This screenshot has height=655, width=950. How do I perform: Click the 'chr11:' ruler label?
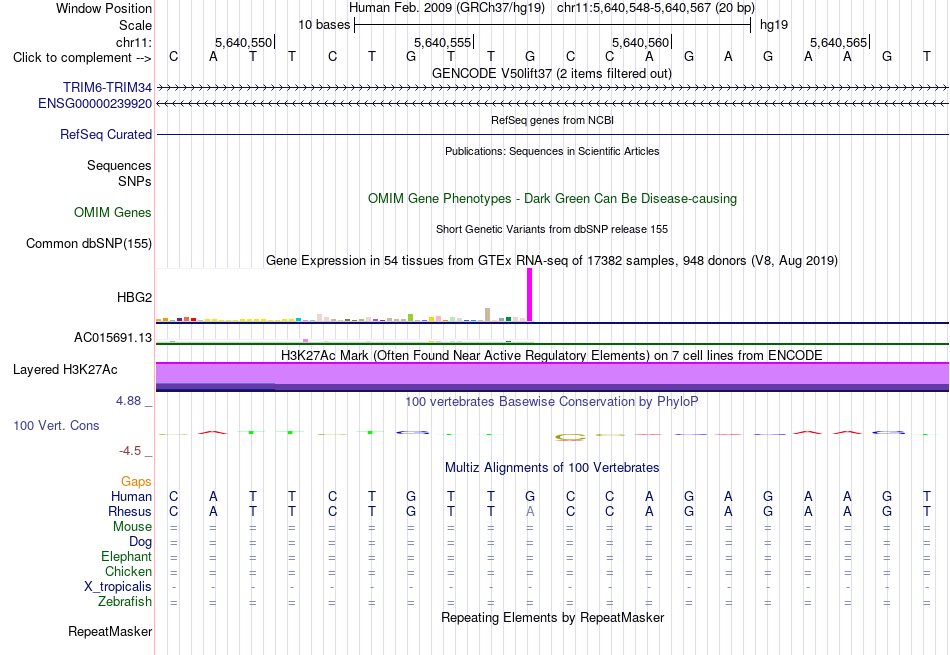(134, 42)
